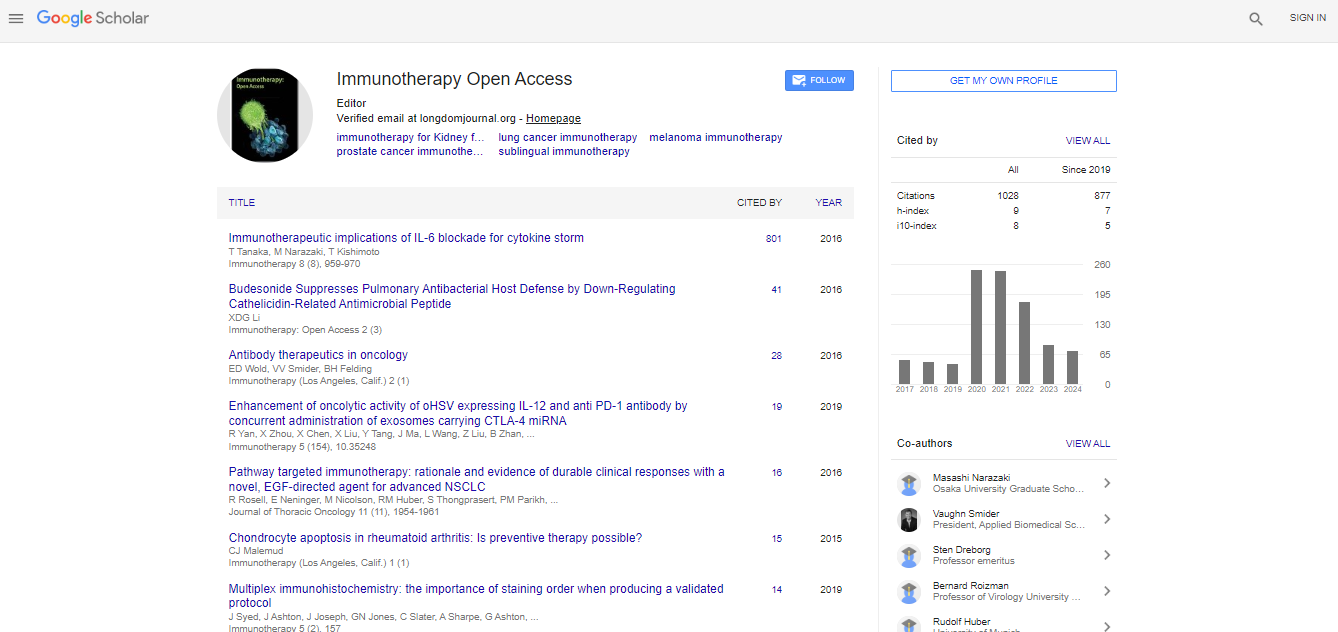Click Get My Own Profile button
This screenshot has height=632, width=1338.
(x=1003, y=81)
